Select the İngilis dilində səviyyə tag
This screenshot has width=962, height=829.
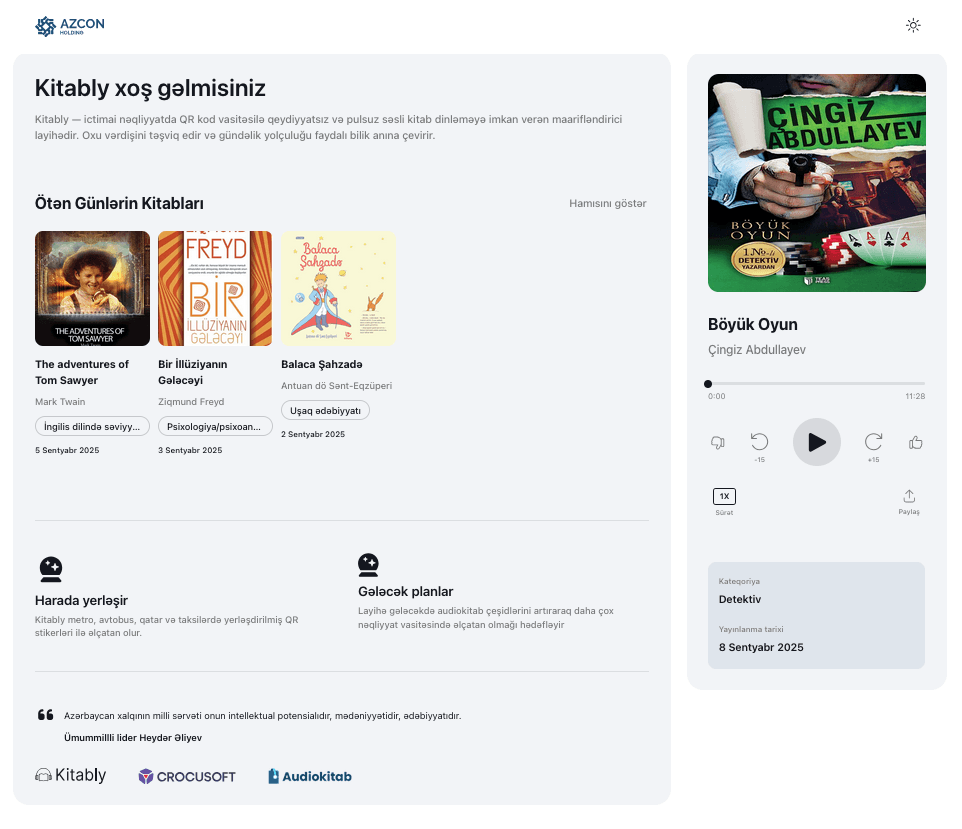[x=92, y=427]
